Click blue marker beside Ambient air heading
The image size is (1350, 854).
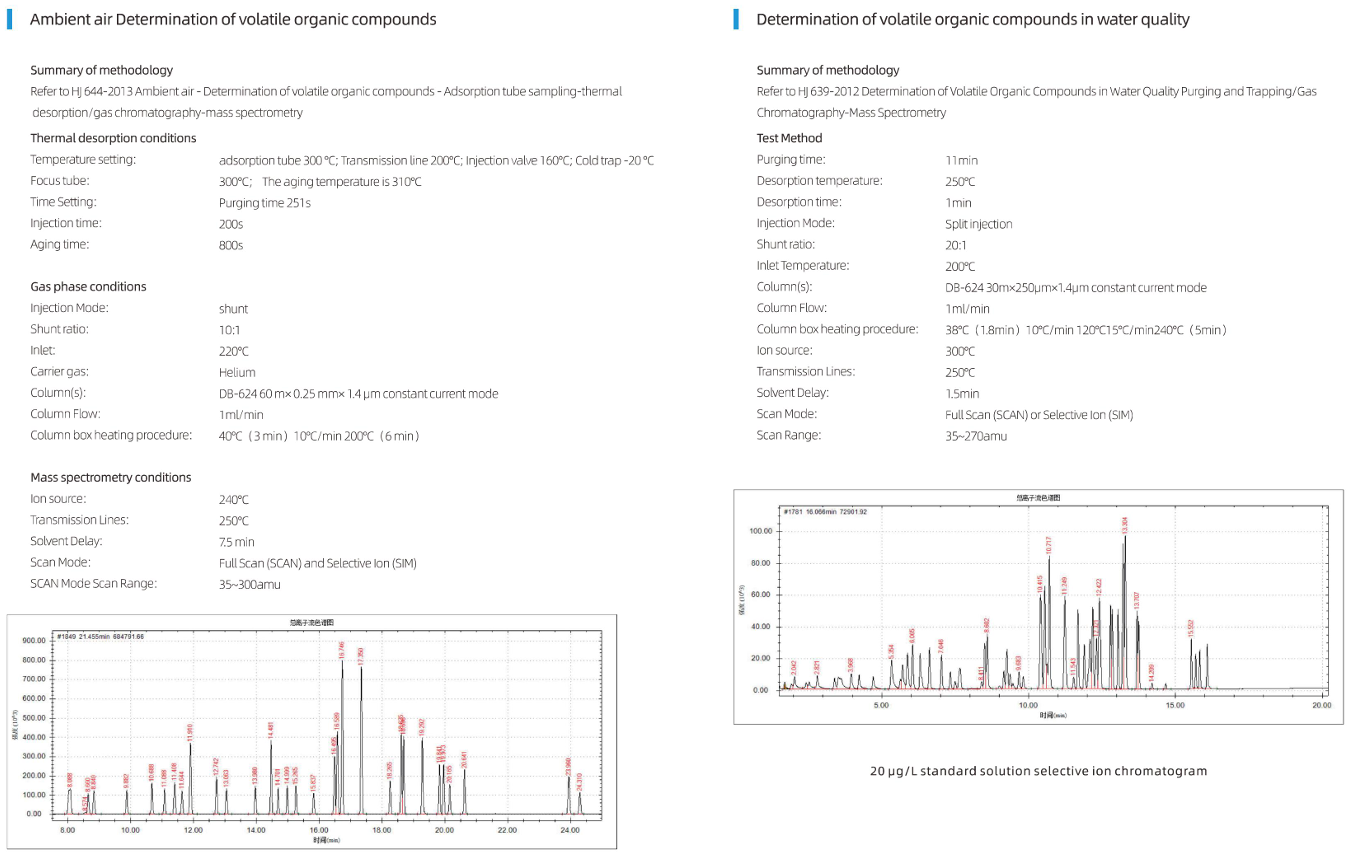click(9, 19)
